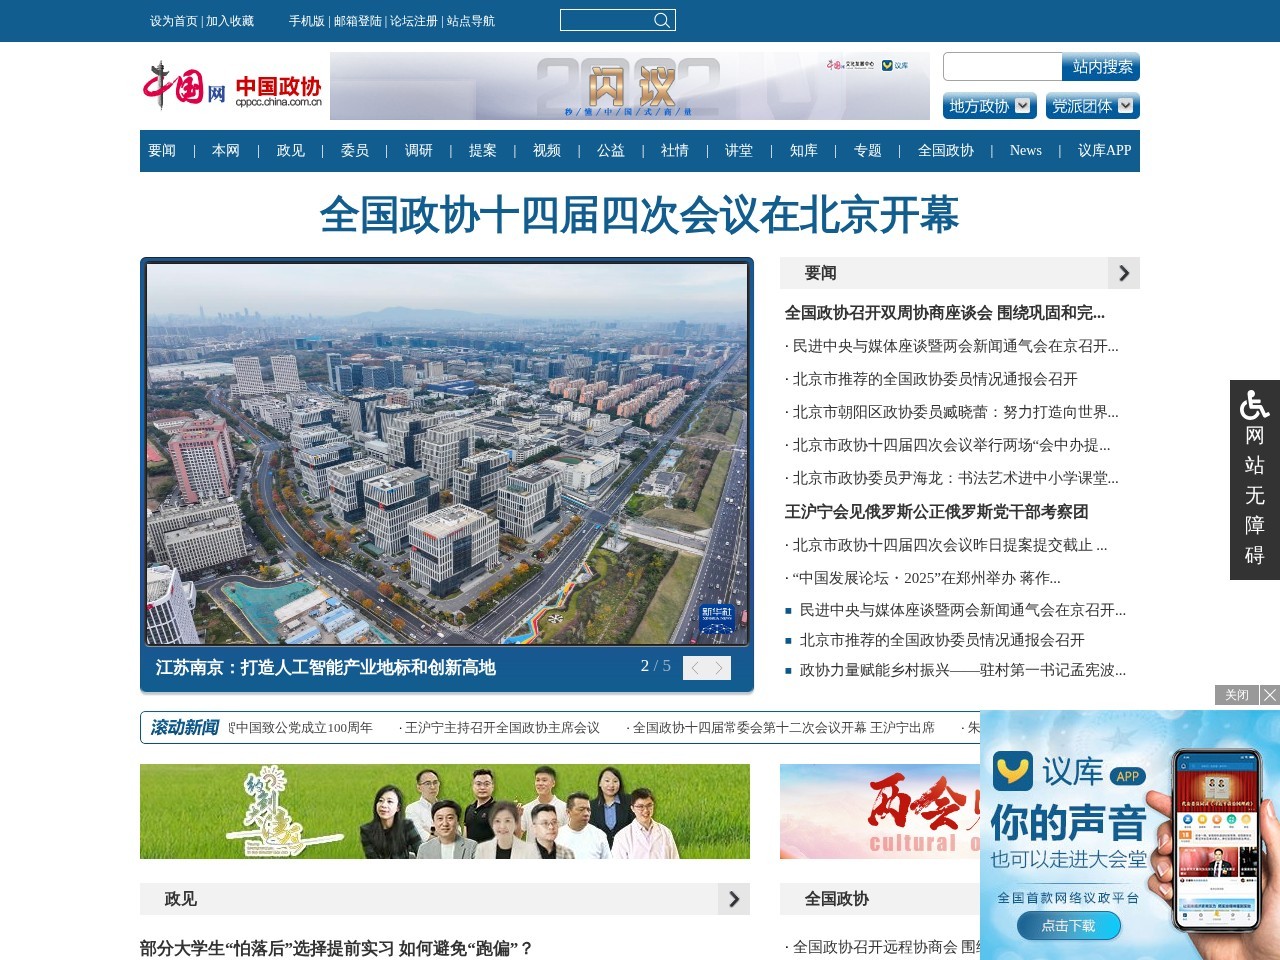Screen dimensions: 1280x960
Task: Expand the 全国政协 section arrow
Action: pyautogui.click(x=1123, y=899)
